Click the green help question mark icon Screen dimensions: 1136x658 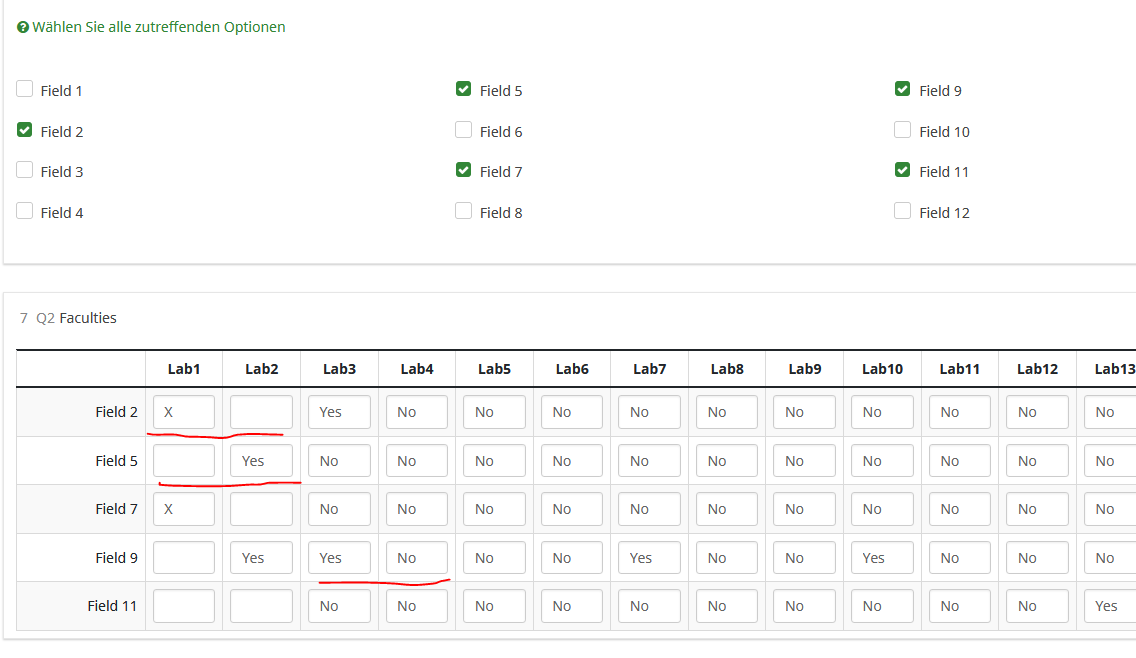coord(23,28)
